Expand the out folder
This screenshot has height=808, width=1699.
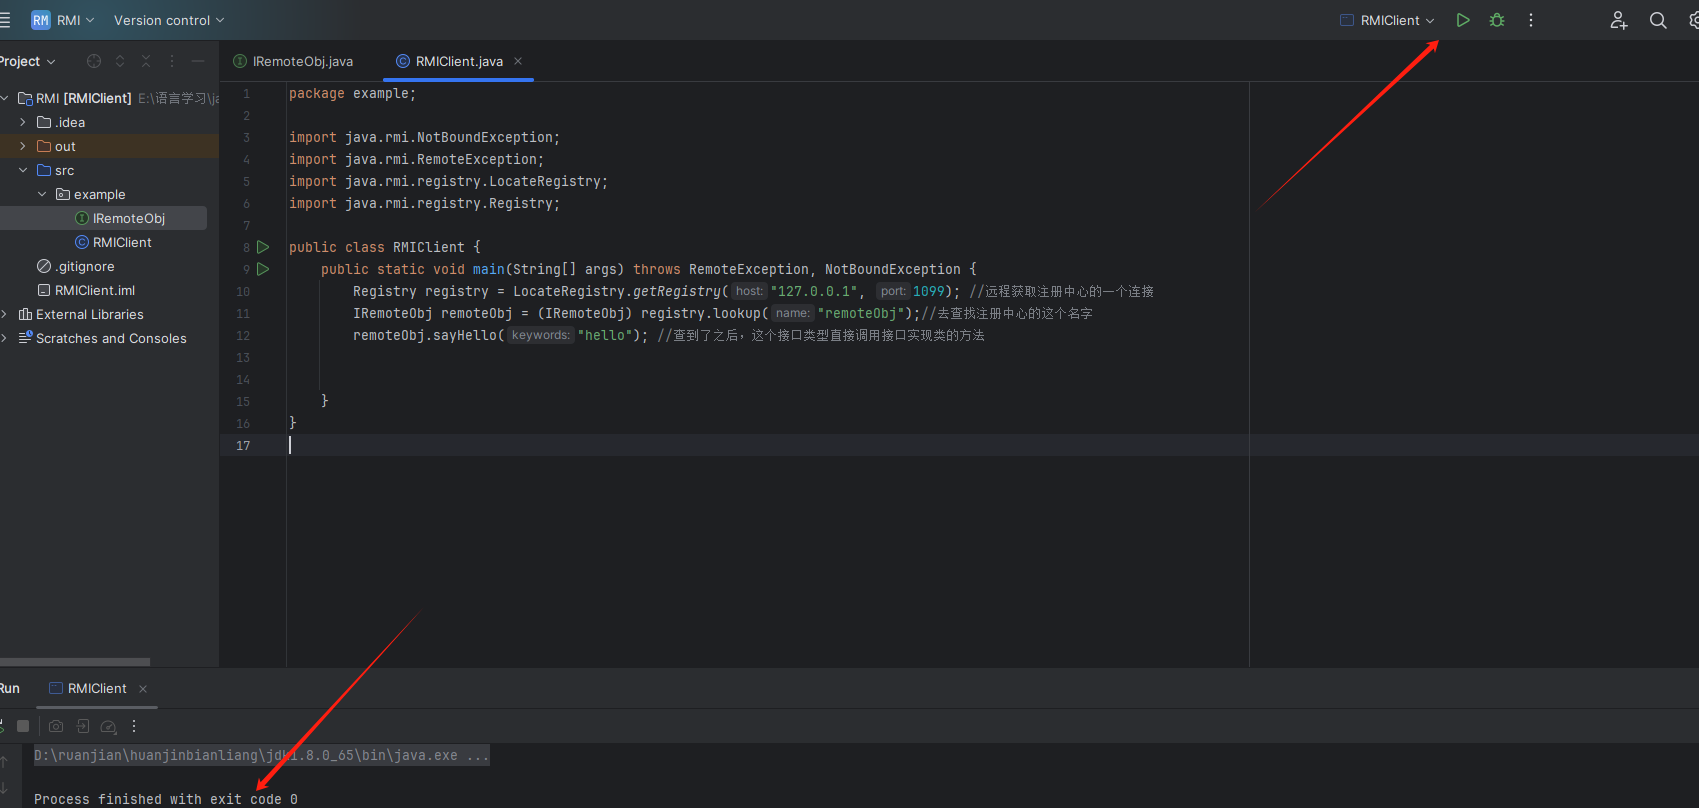pos(23,146)
